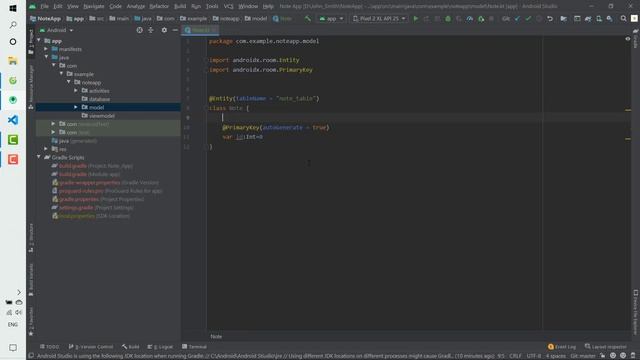
Task: Select the database package in tree
Action: point(99,99)
